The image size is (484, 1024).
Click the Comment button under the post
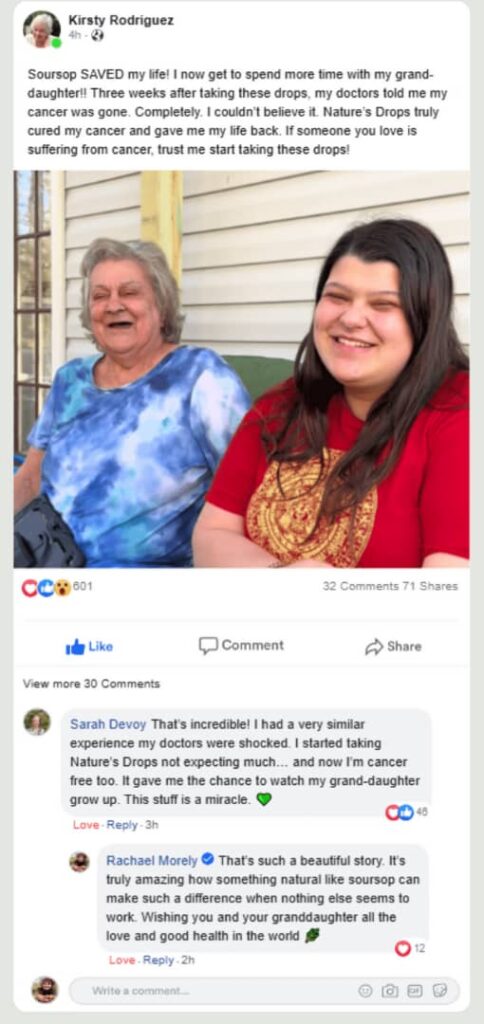click(242, 645)
